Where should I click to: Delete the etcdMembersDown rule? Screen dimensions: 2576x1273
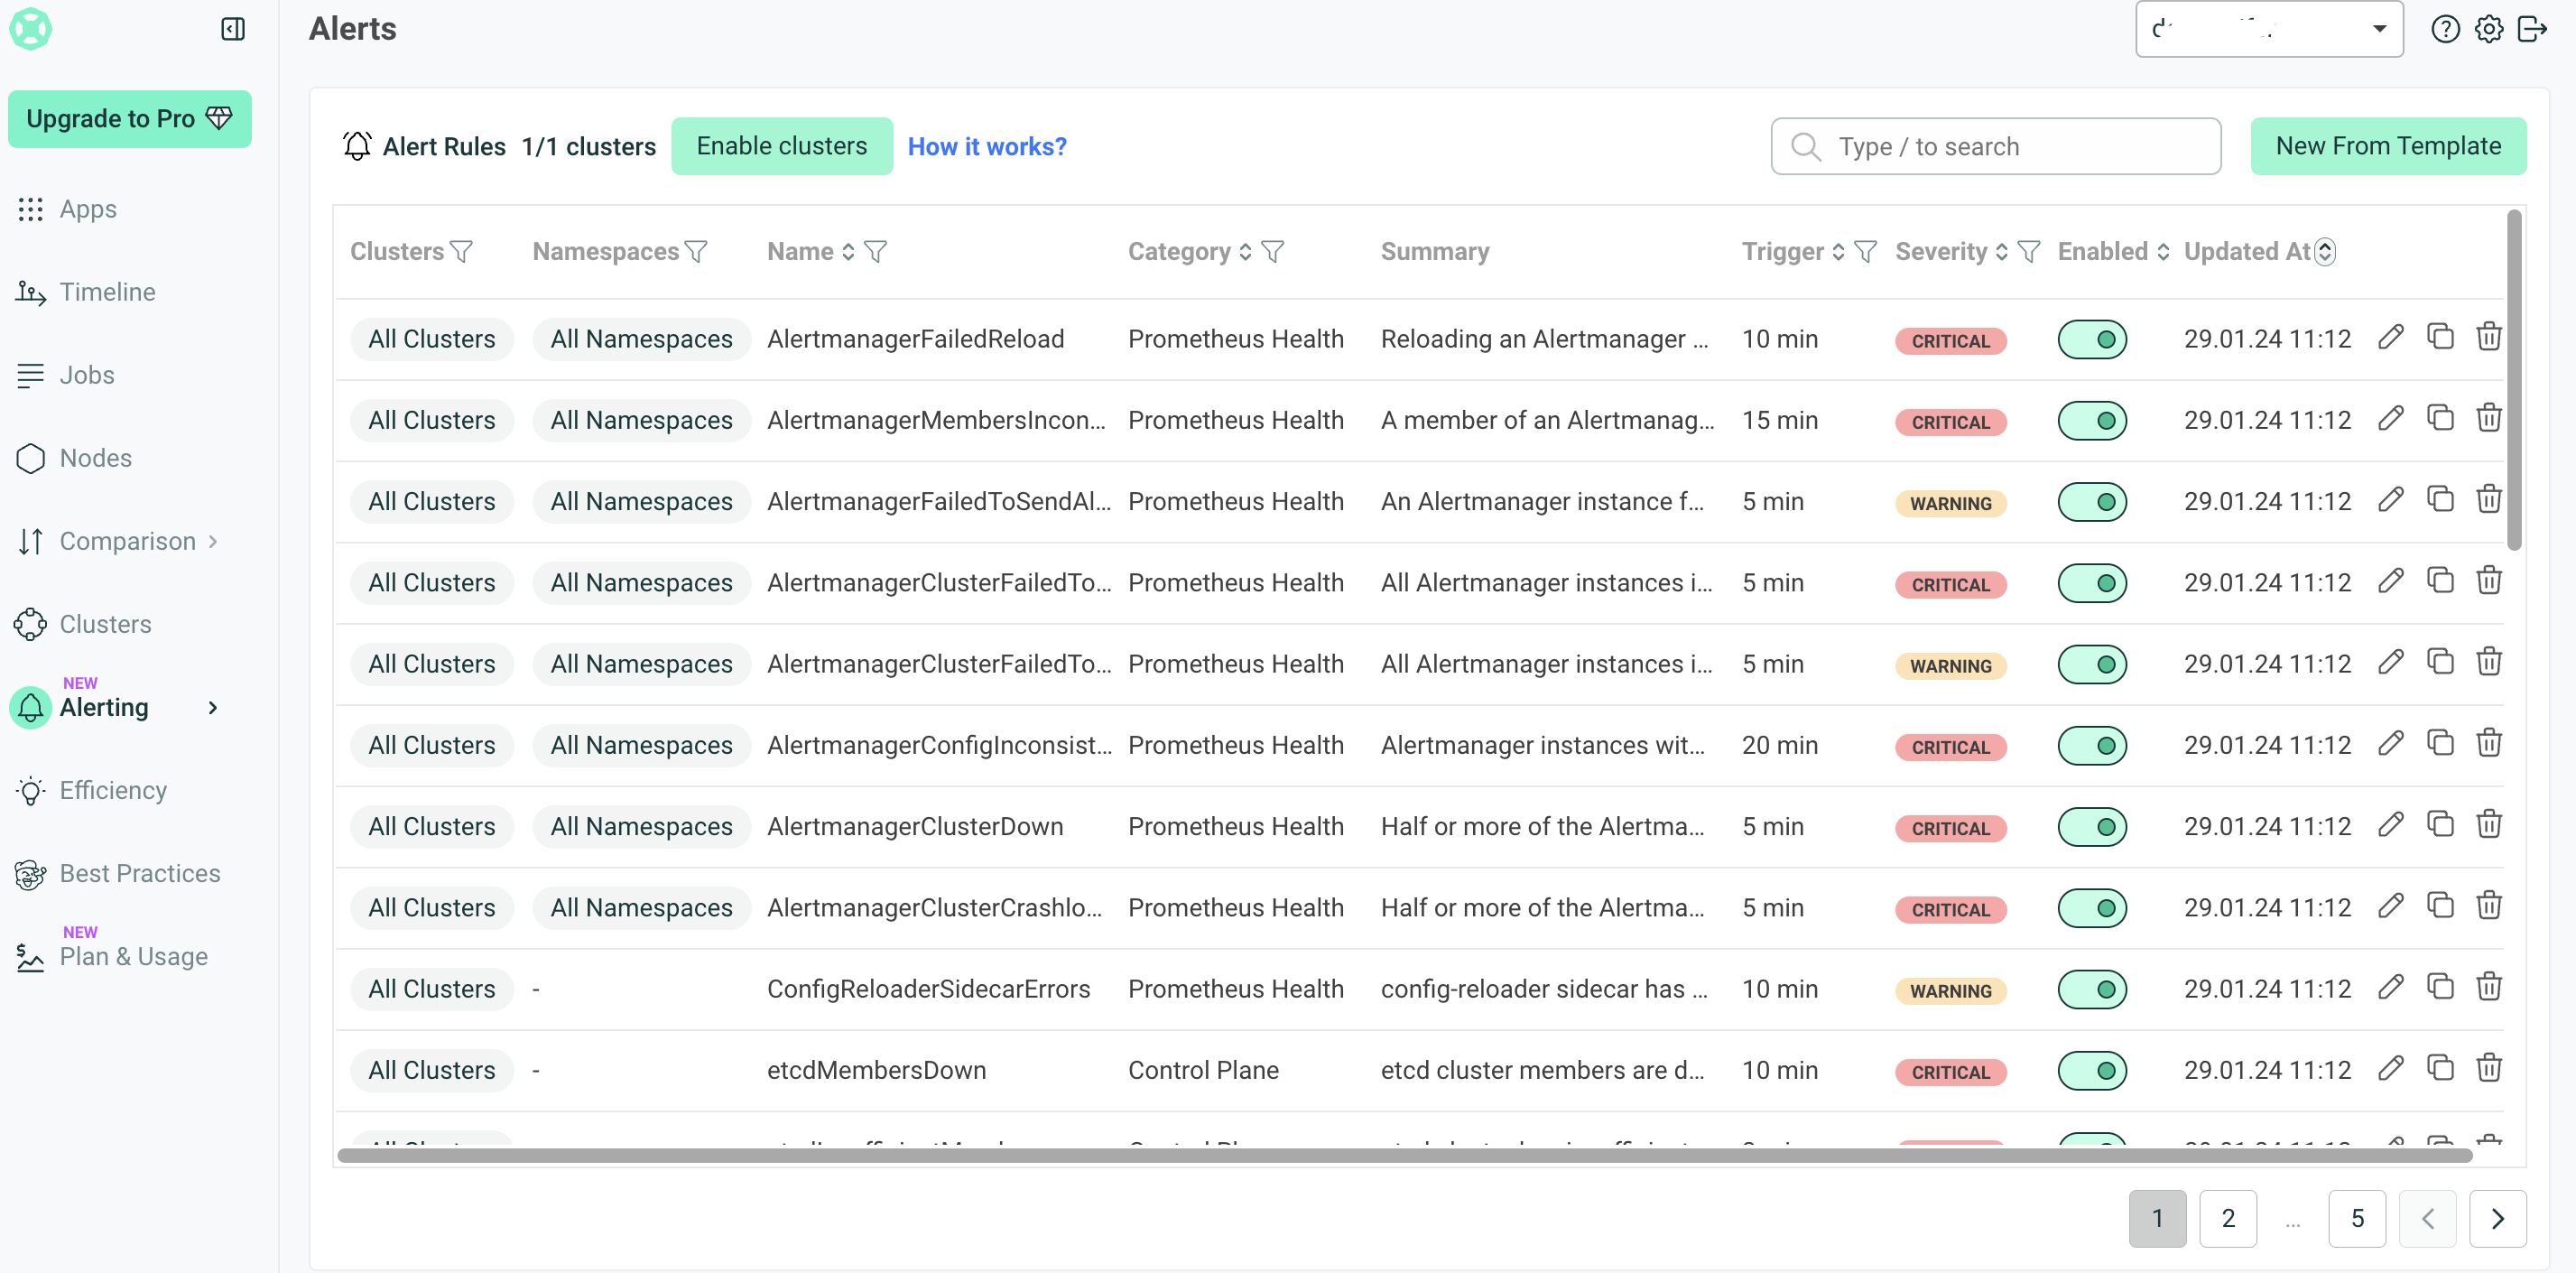click(x=2489, y=1068)
